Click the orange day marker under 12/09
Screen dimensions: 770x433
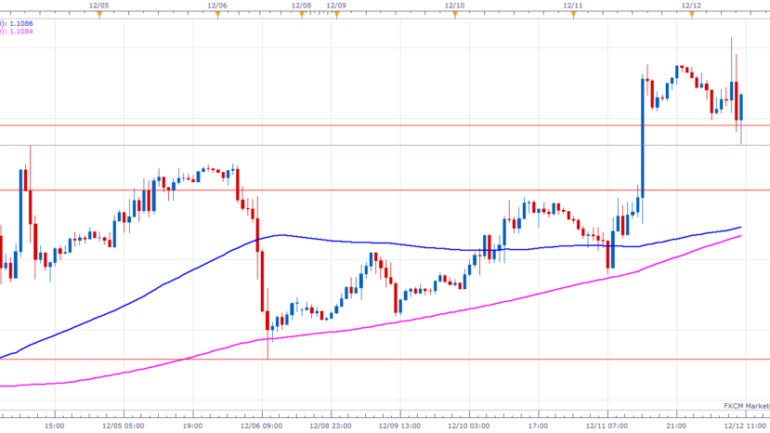point(336,15)
